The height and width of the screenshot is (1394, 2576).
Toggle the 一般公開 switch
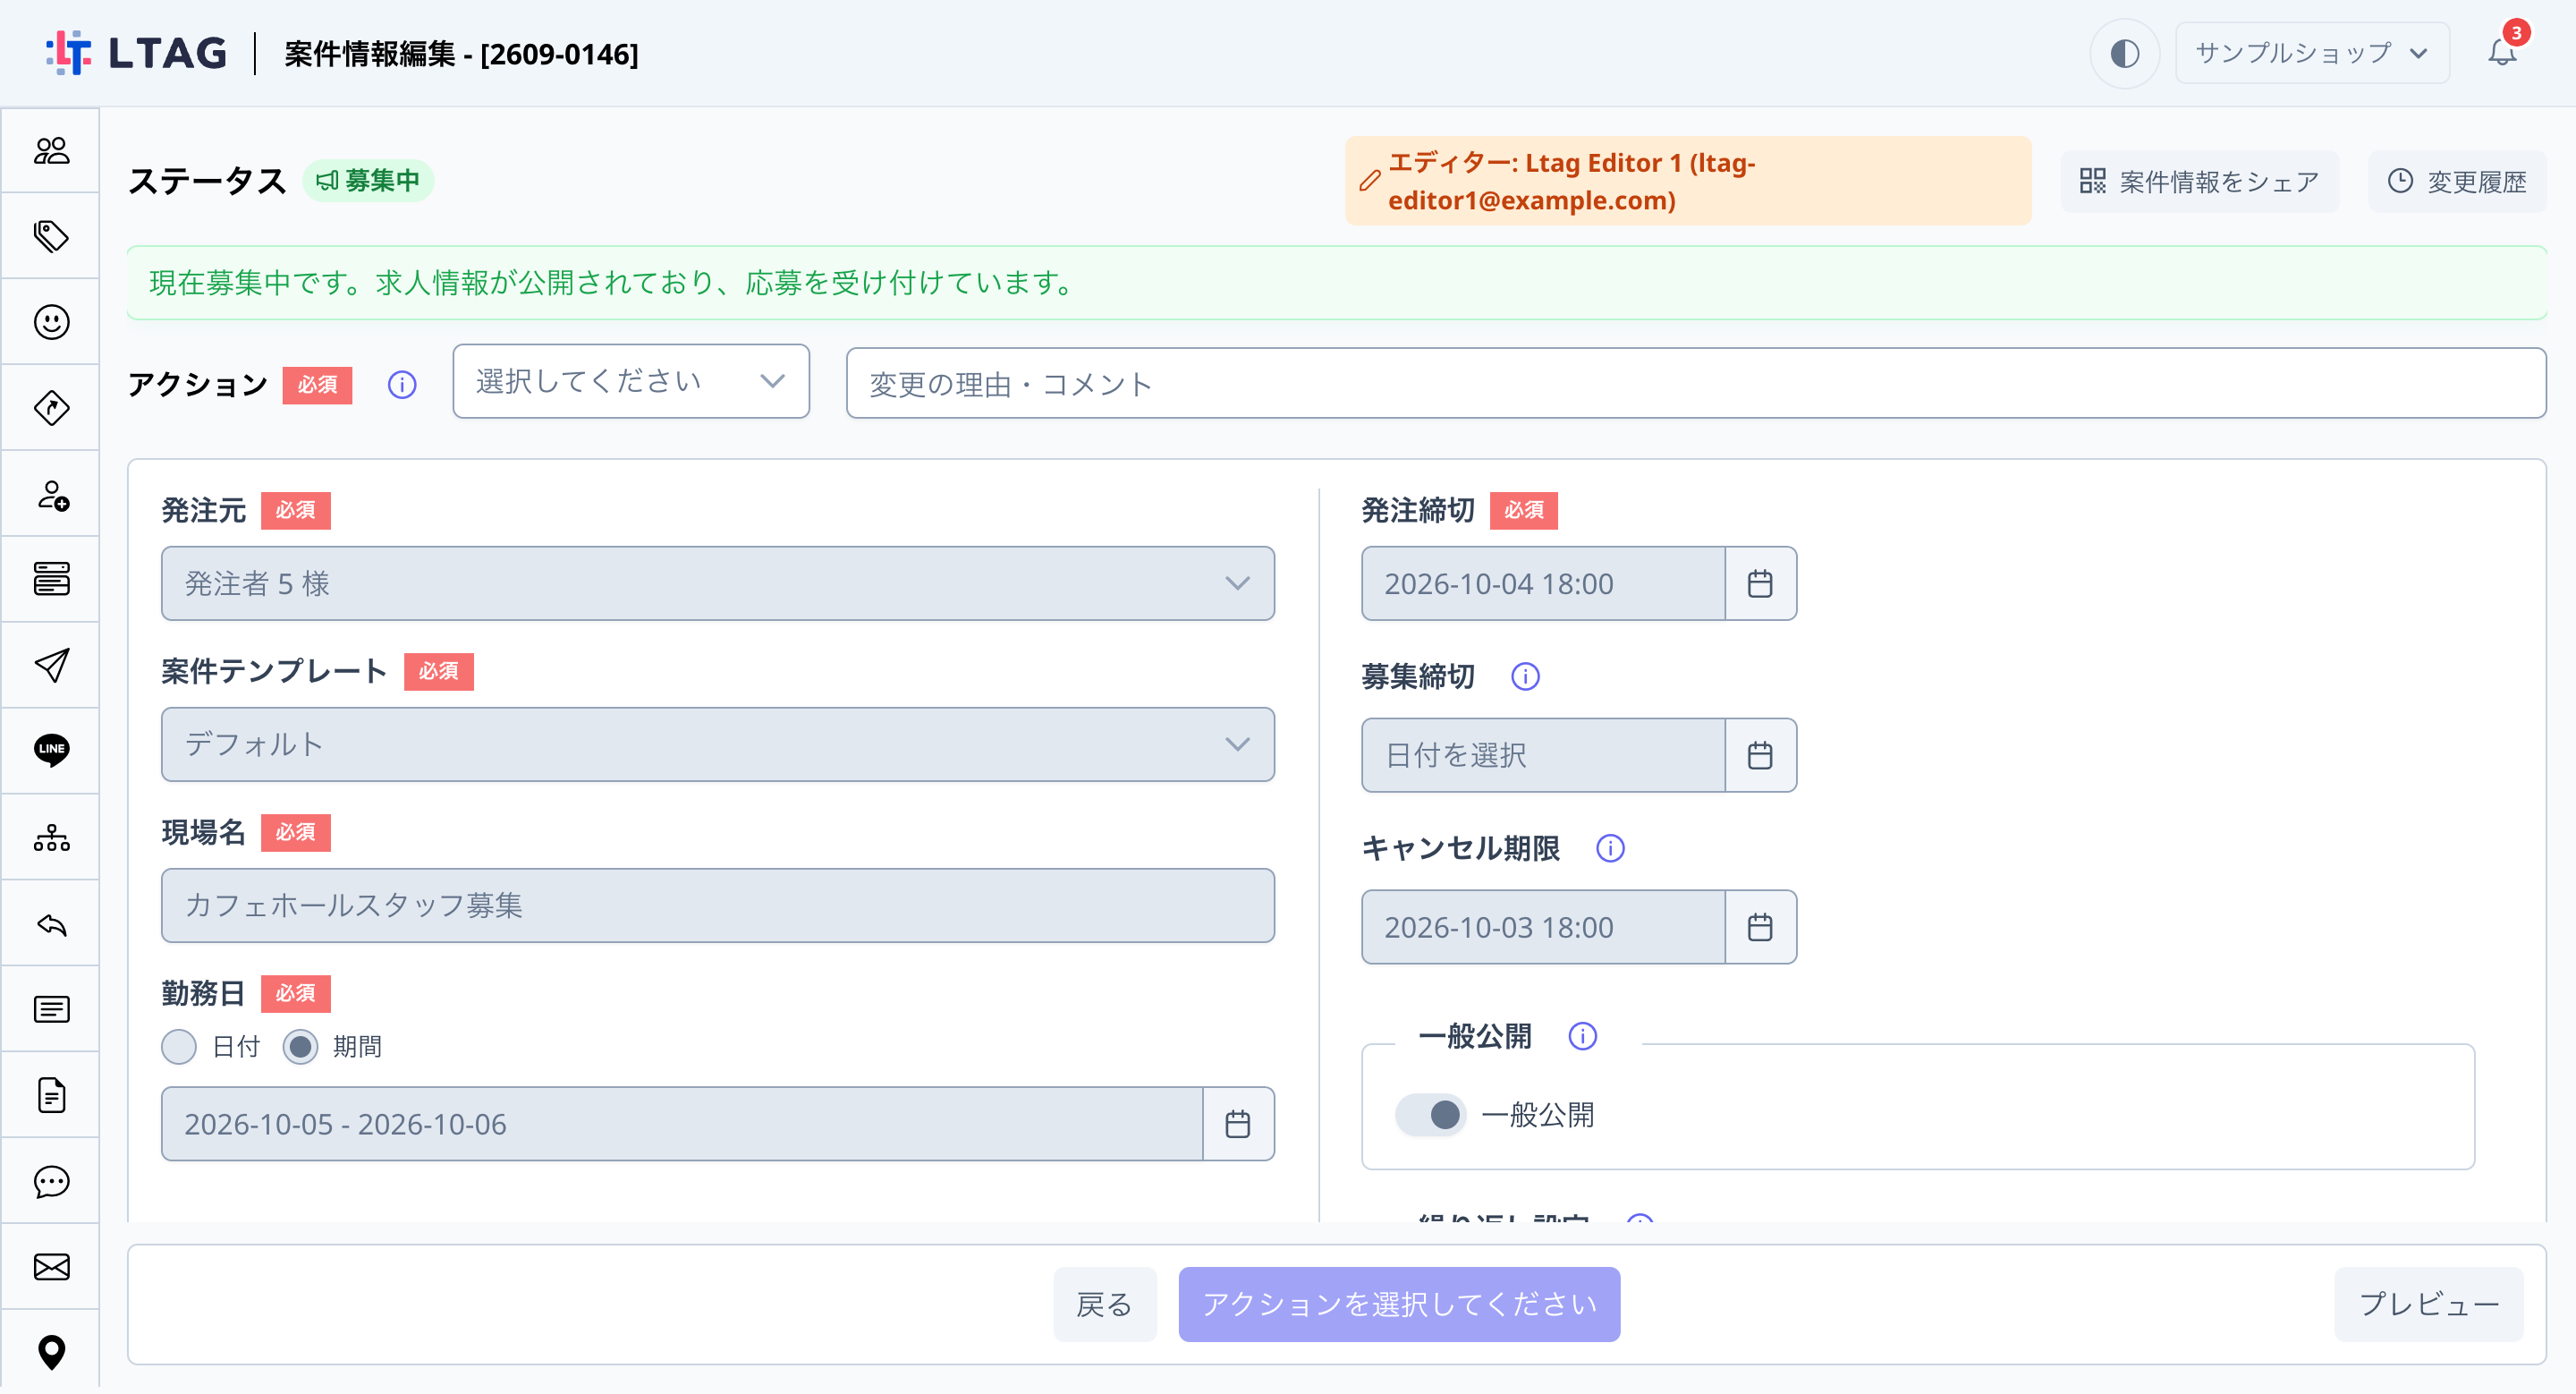(1430, 1115)
